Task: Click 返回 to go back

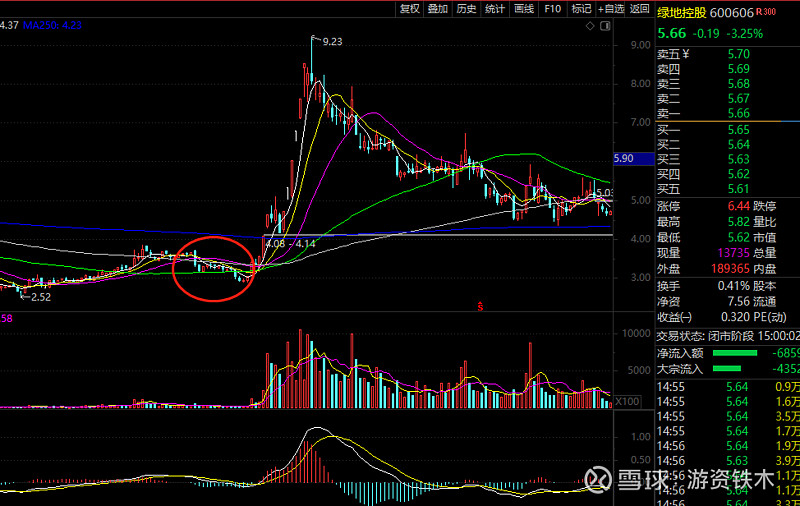Action: (x=639, y=9)
